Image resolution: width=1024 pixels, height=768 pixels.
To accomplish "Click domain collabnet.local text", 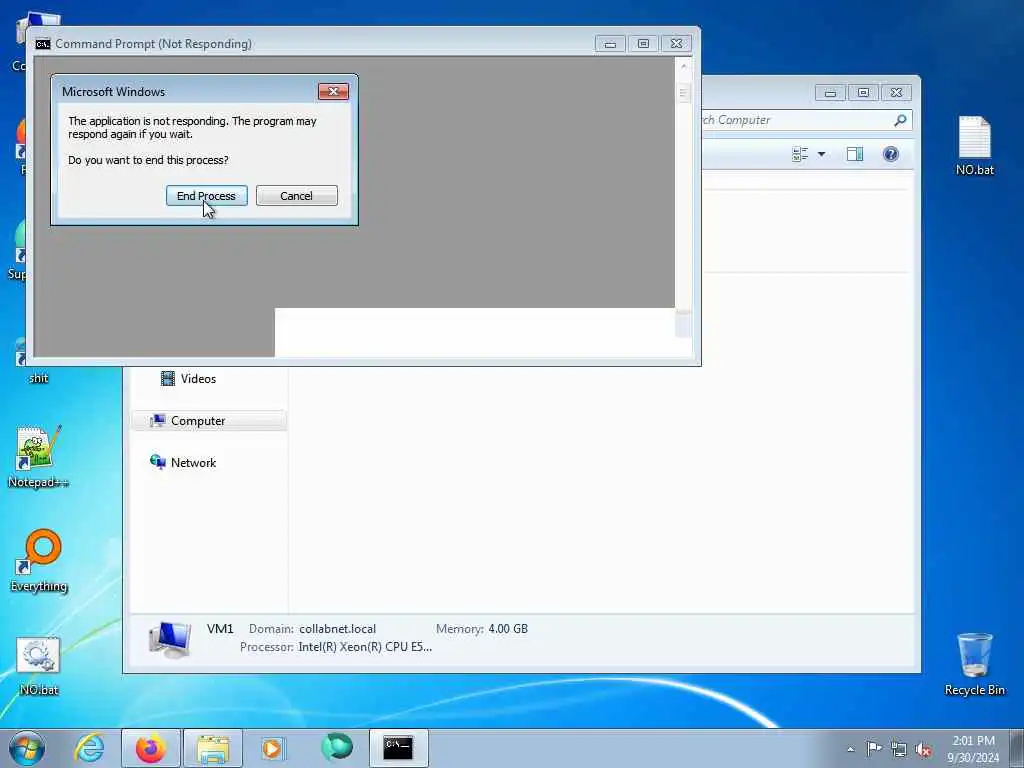I will (x=338, y=629).
